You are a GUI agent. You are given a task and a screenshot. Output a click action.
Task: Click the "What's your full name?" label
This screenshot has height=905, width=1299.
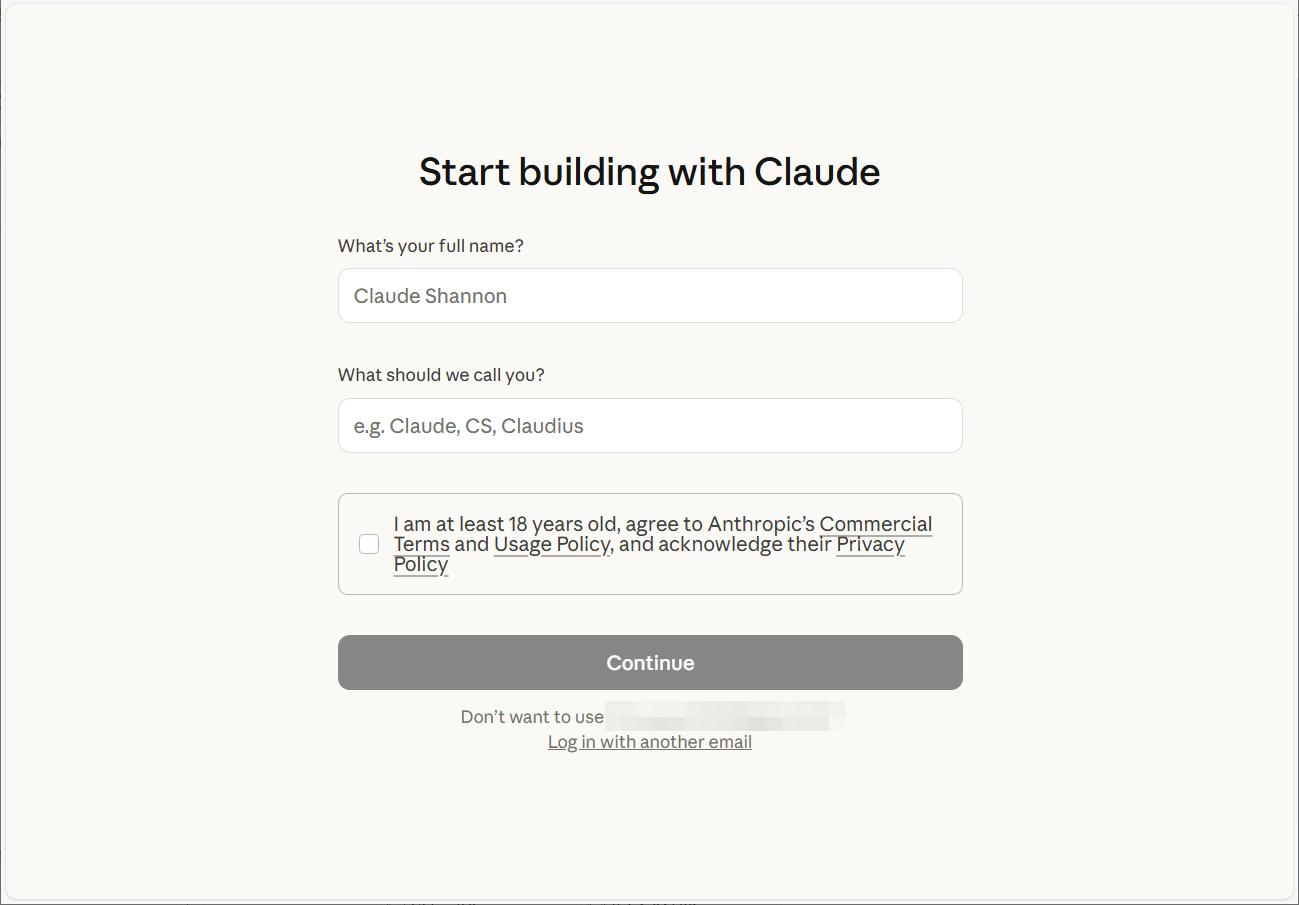pyautogui.click(x=431, y=246)
